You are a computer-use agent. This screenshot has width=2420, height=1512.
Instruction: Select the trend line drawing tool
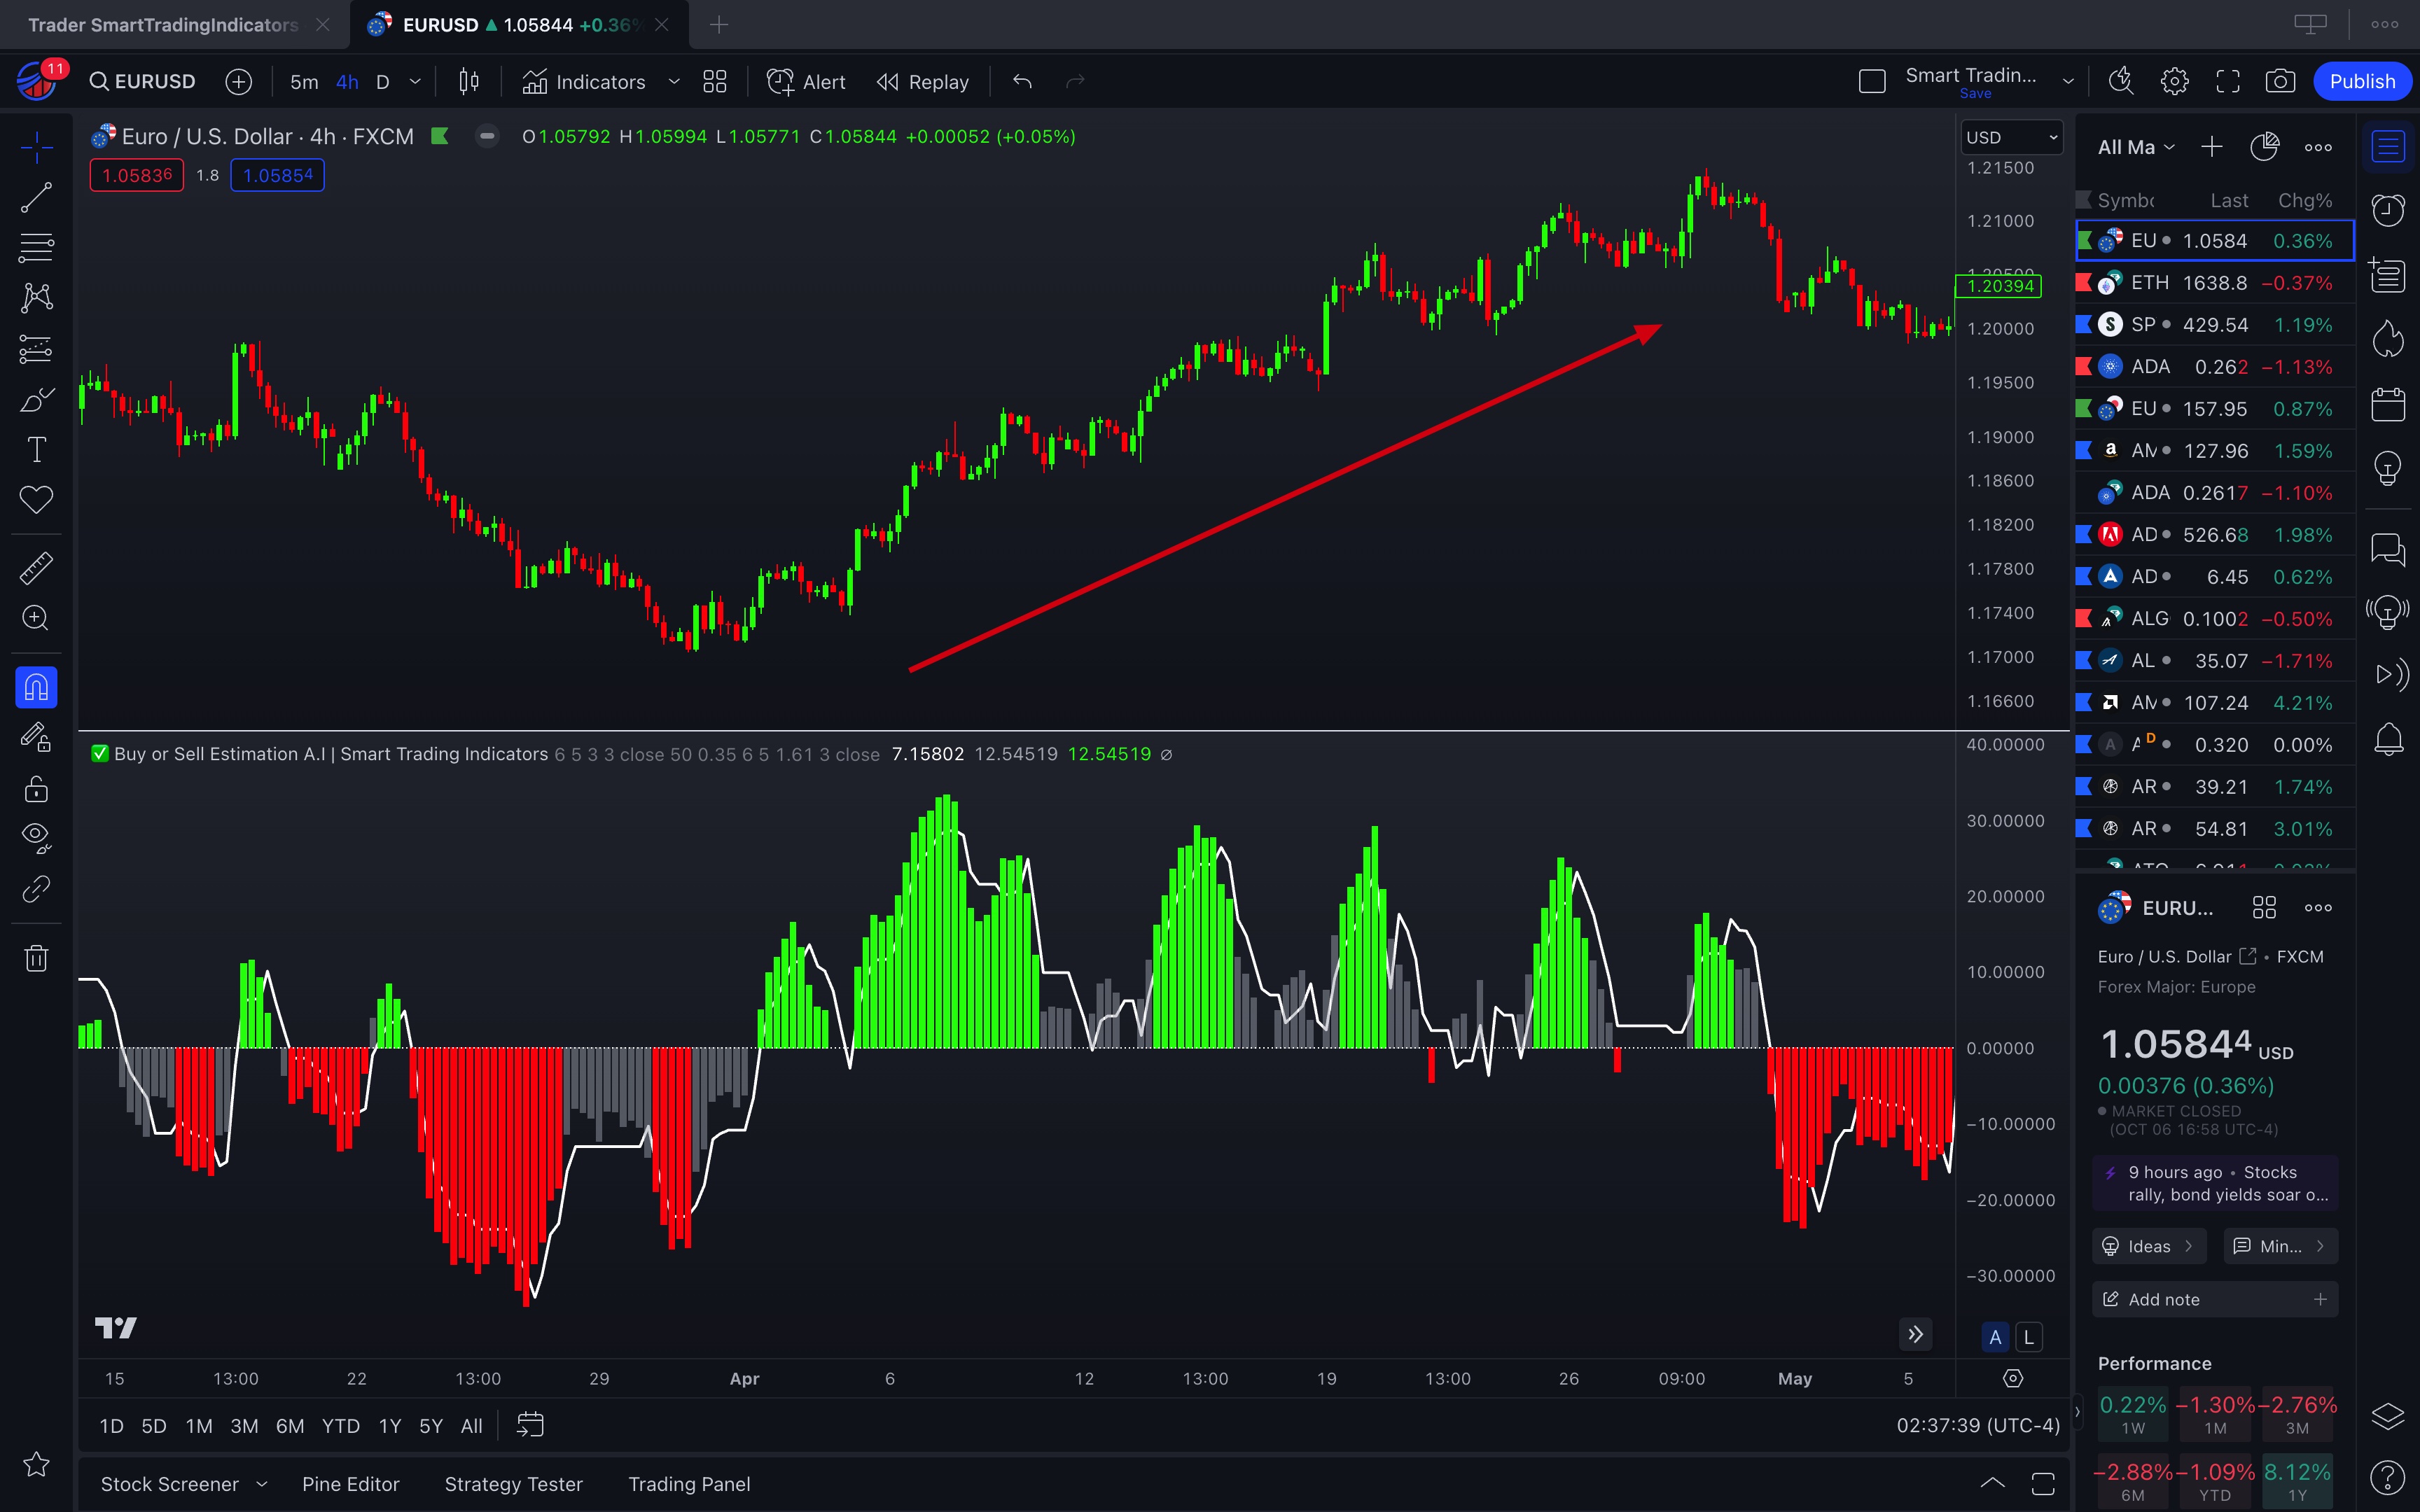coord(36,197)
